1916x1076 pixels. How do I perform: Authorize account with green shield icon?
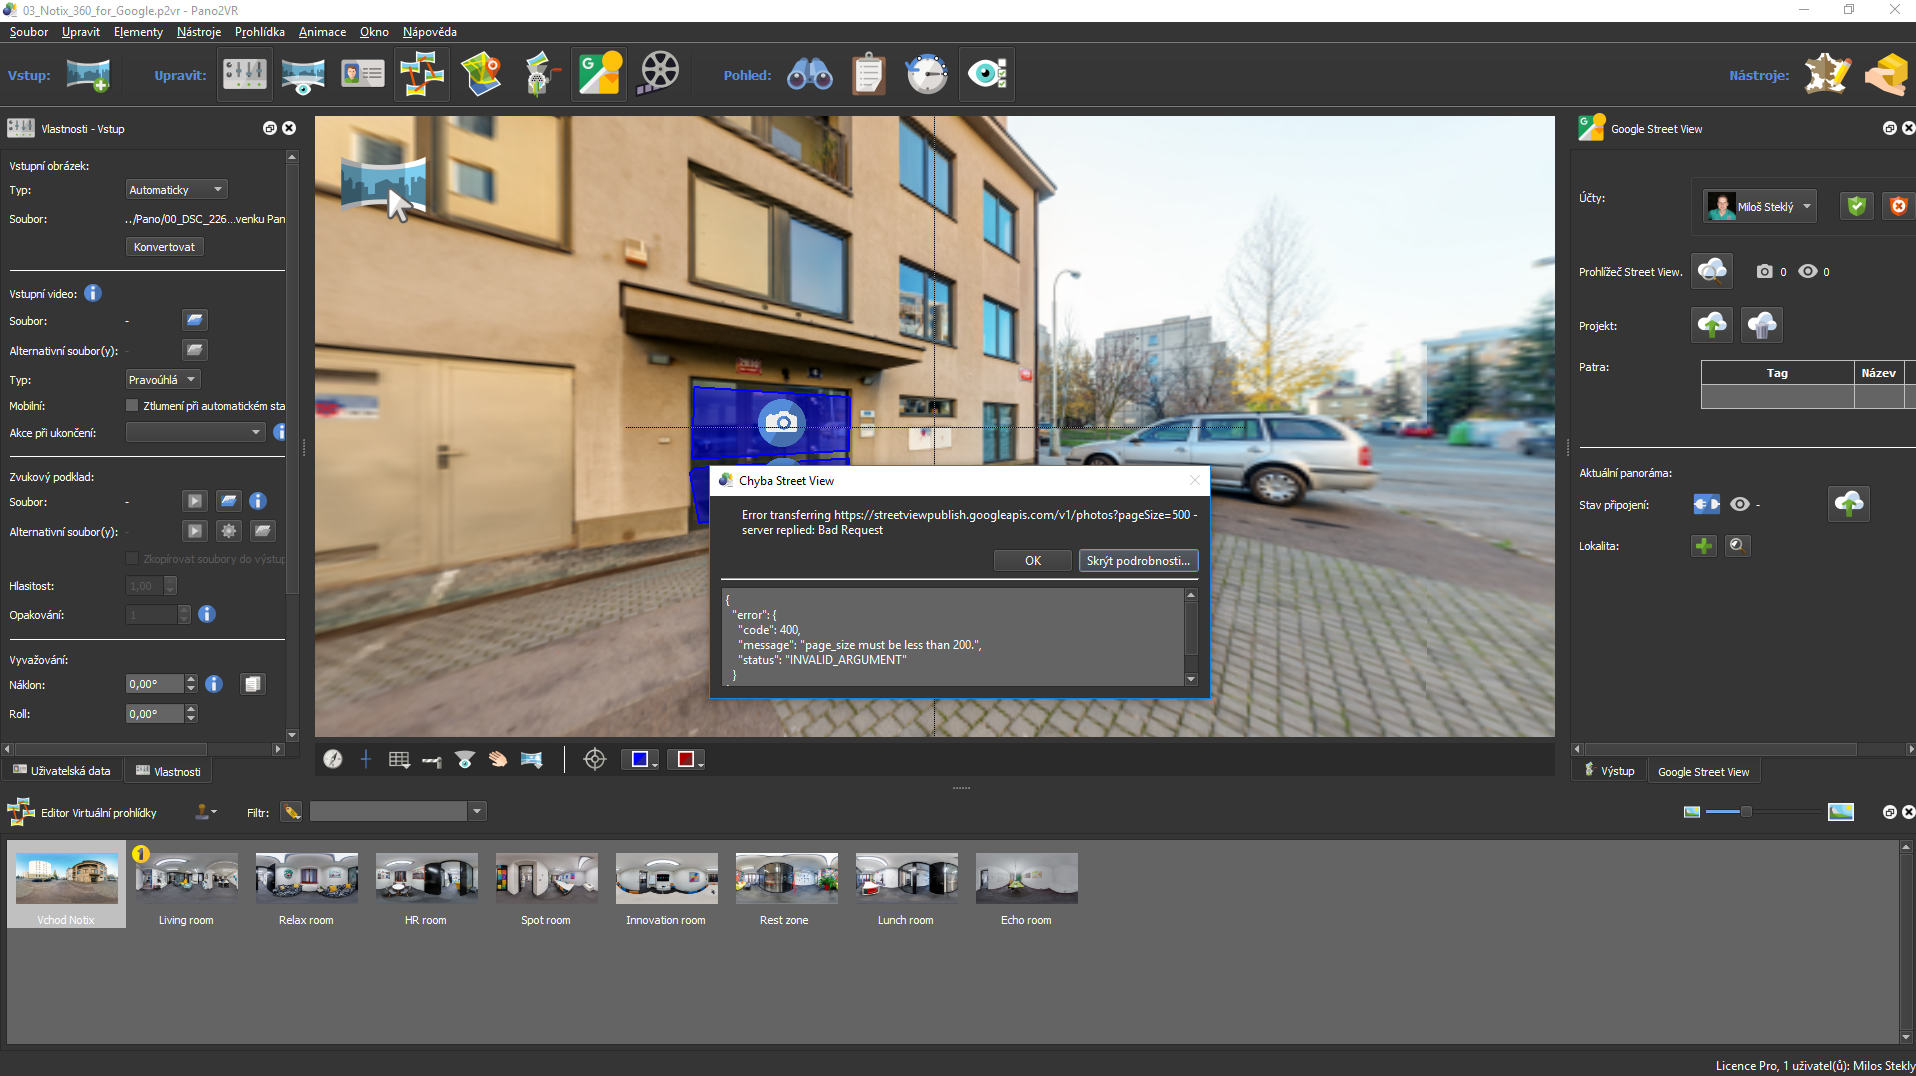[x=1857, y=206]
